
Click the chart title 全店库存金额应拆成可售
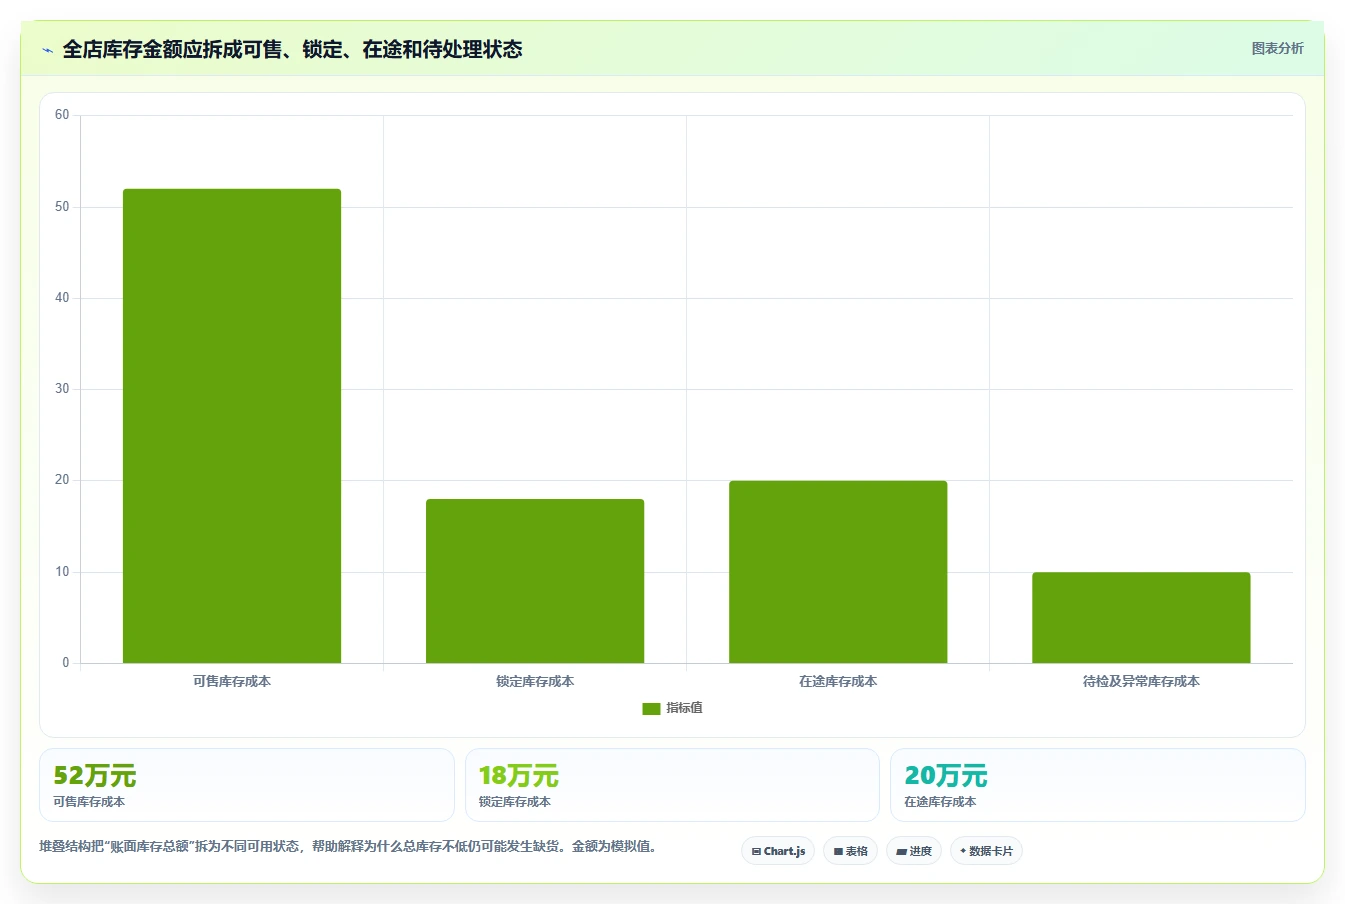coord(292,49)
